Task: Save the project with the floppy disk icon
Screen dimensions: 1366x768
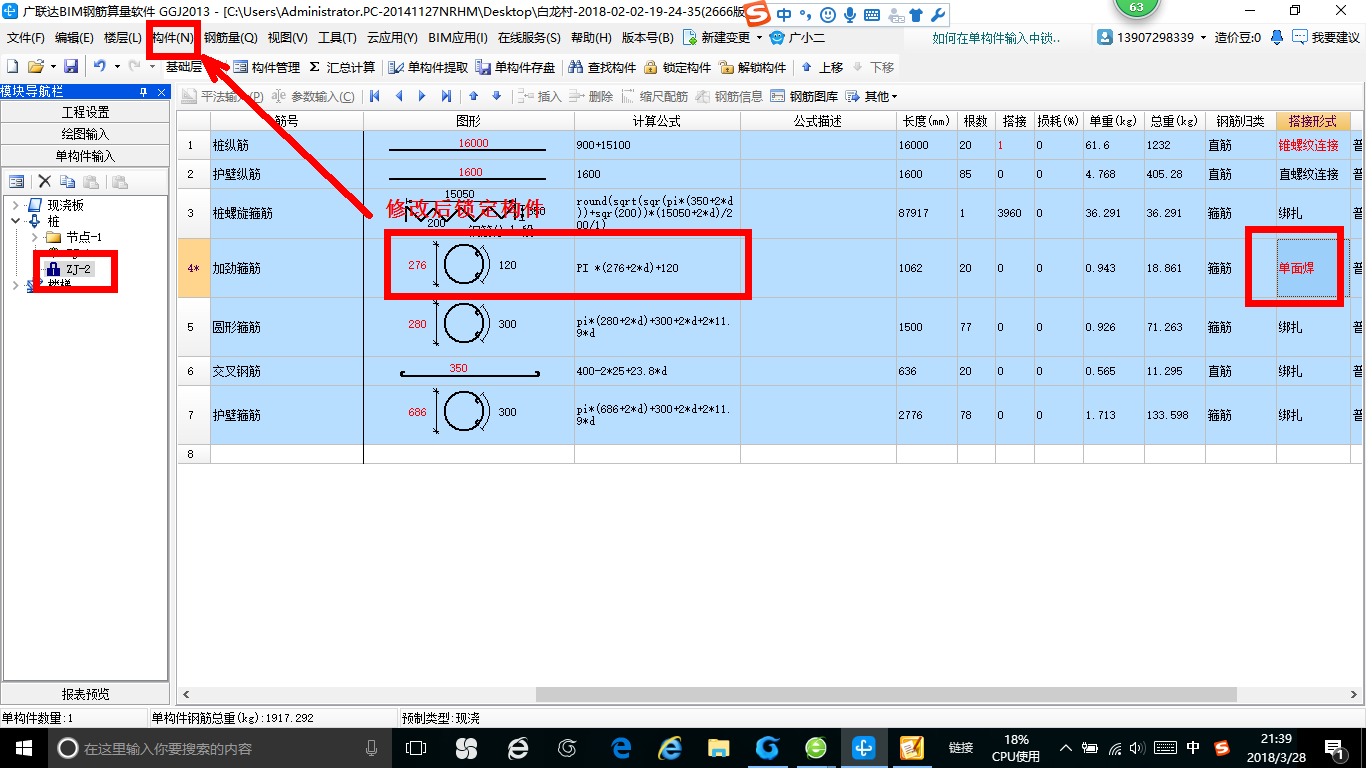Action: pos(71,67)
